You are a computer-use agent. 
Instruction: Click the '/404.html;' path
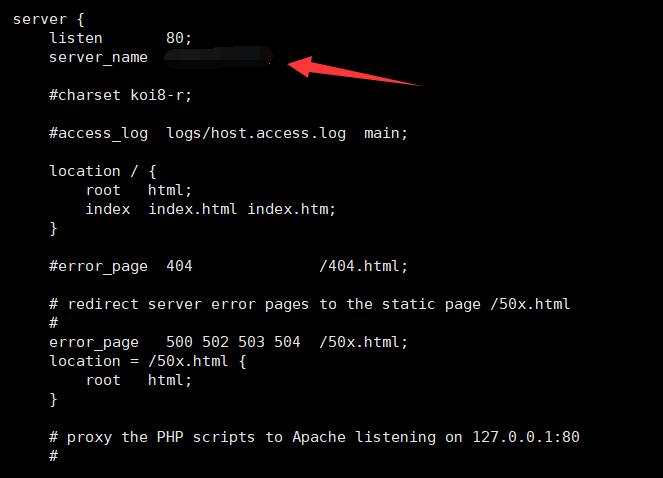click(x=363, y=266)
